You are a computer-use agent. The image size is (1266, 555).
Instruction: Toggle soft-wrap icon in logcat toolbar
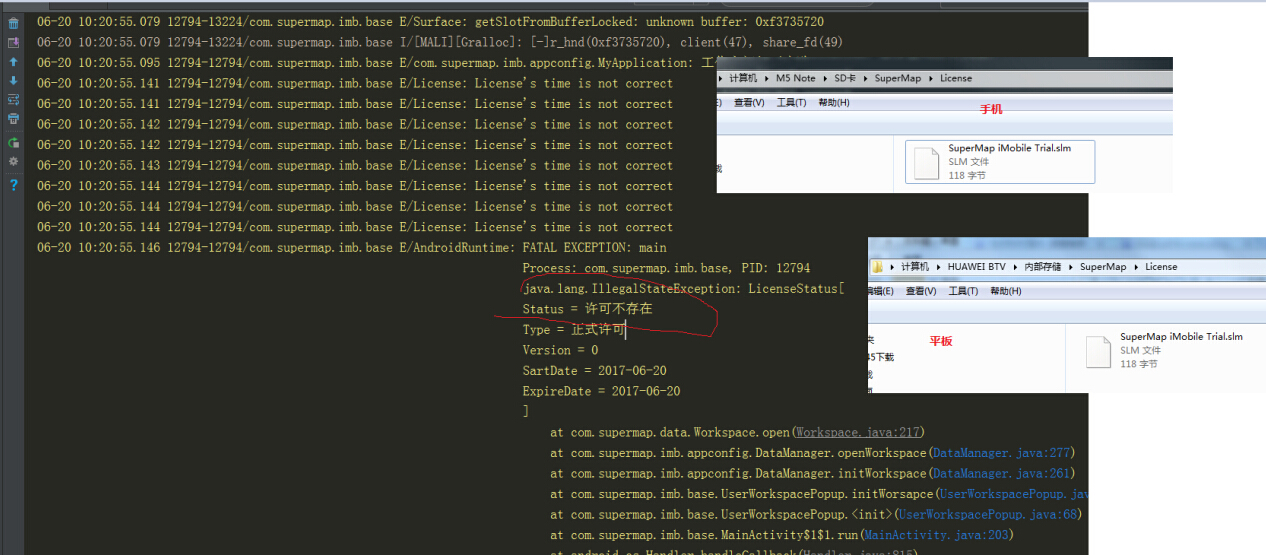[13, 100]
